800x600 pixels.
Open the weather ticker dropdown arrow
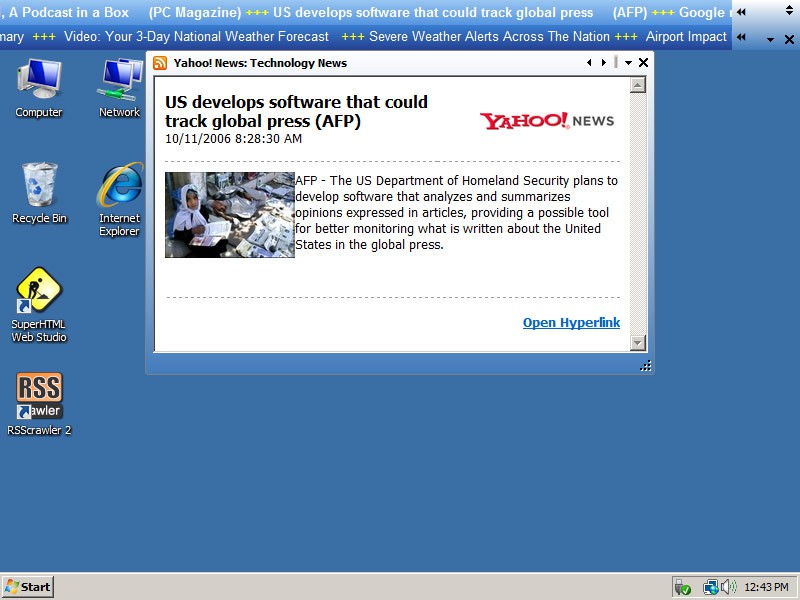[770, 39]
